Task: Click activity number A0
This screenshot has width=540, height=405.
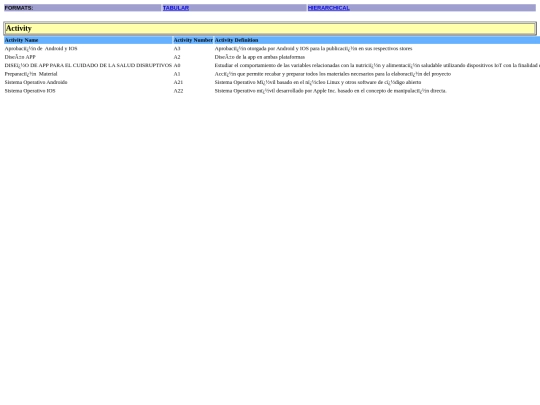Action: pyautogui.click(x=177, y=65)
